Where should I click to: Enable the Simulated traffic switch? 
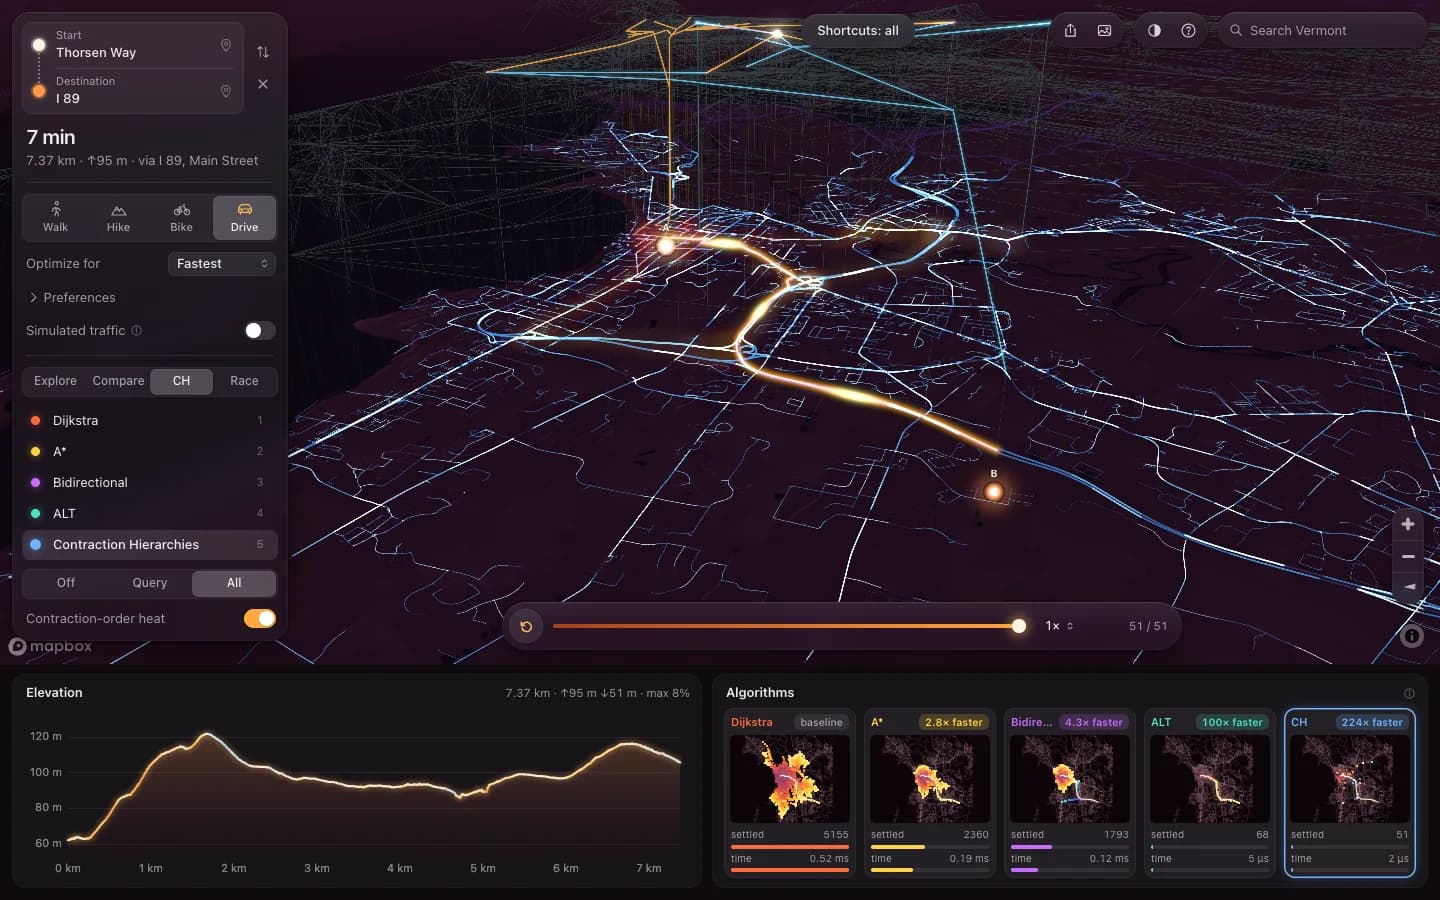coord(260,330)
